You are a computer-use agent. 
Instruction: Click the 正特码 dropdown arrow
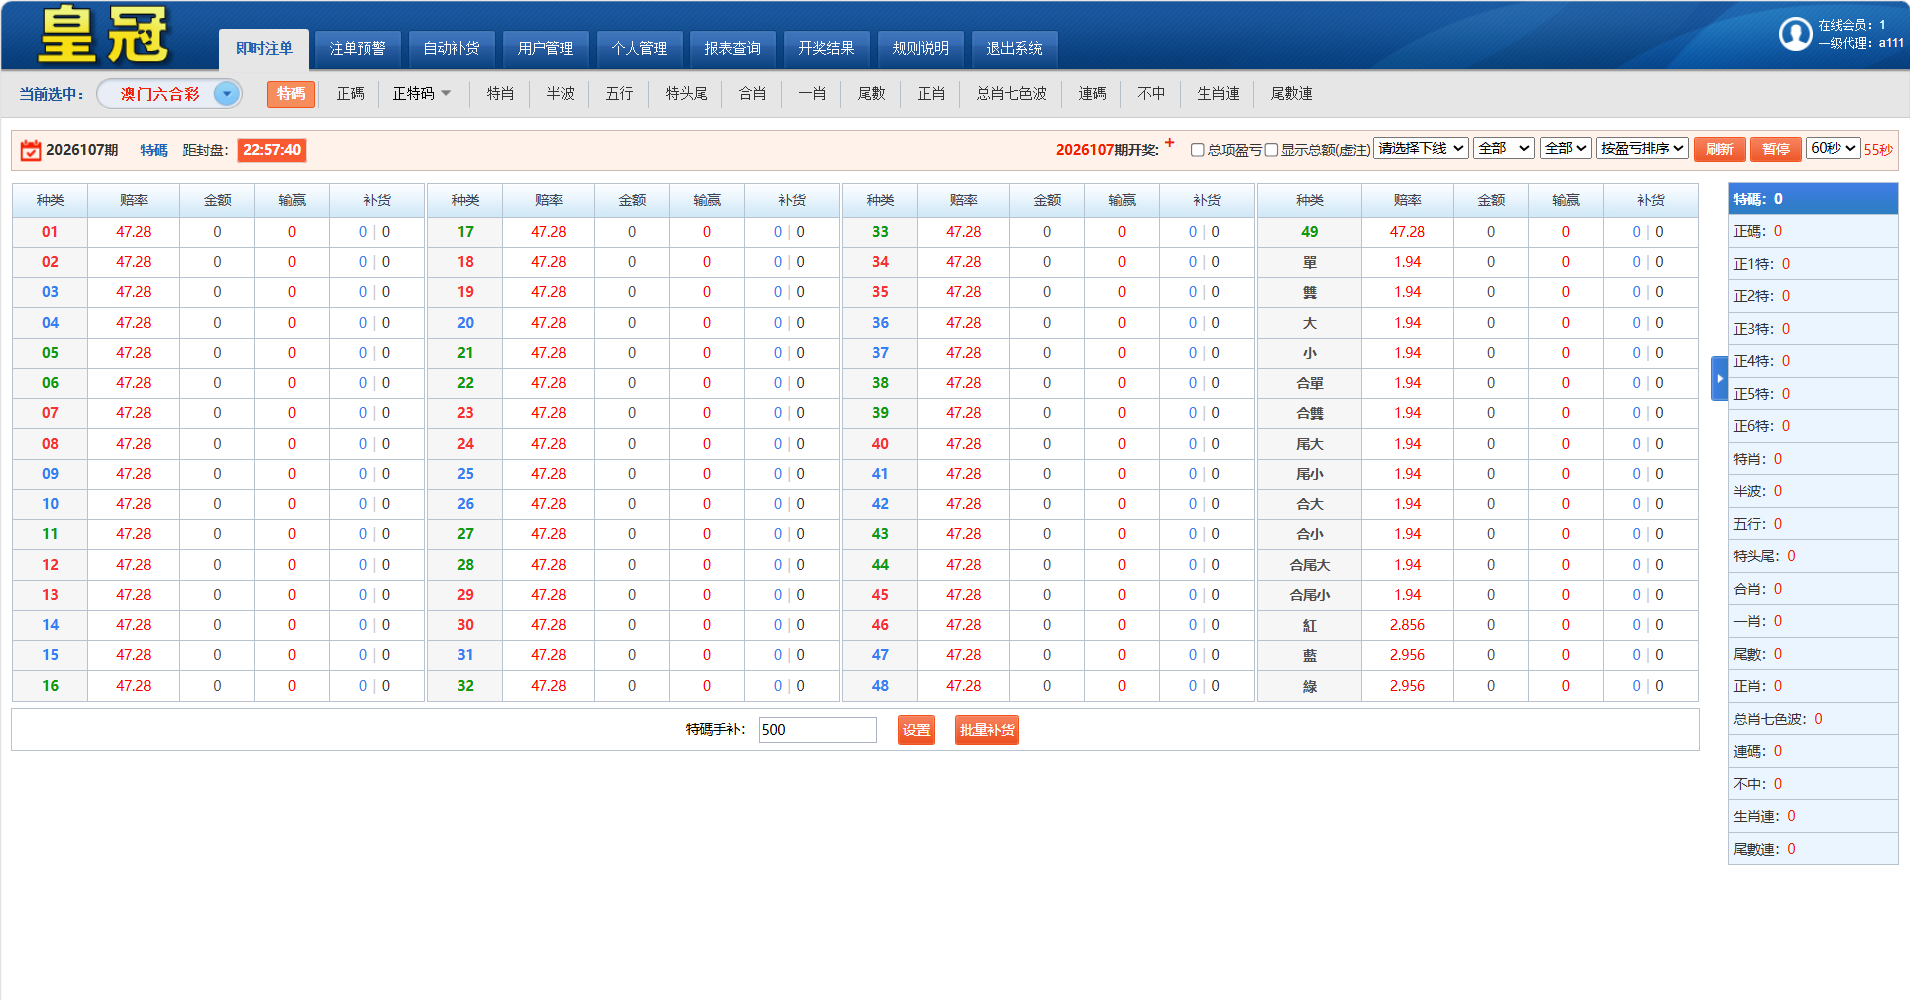(446, 93)
